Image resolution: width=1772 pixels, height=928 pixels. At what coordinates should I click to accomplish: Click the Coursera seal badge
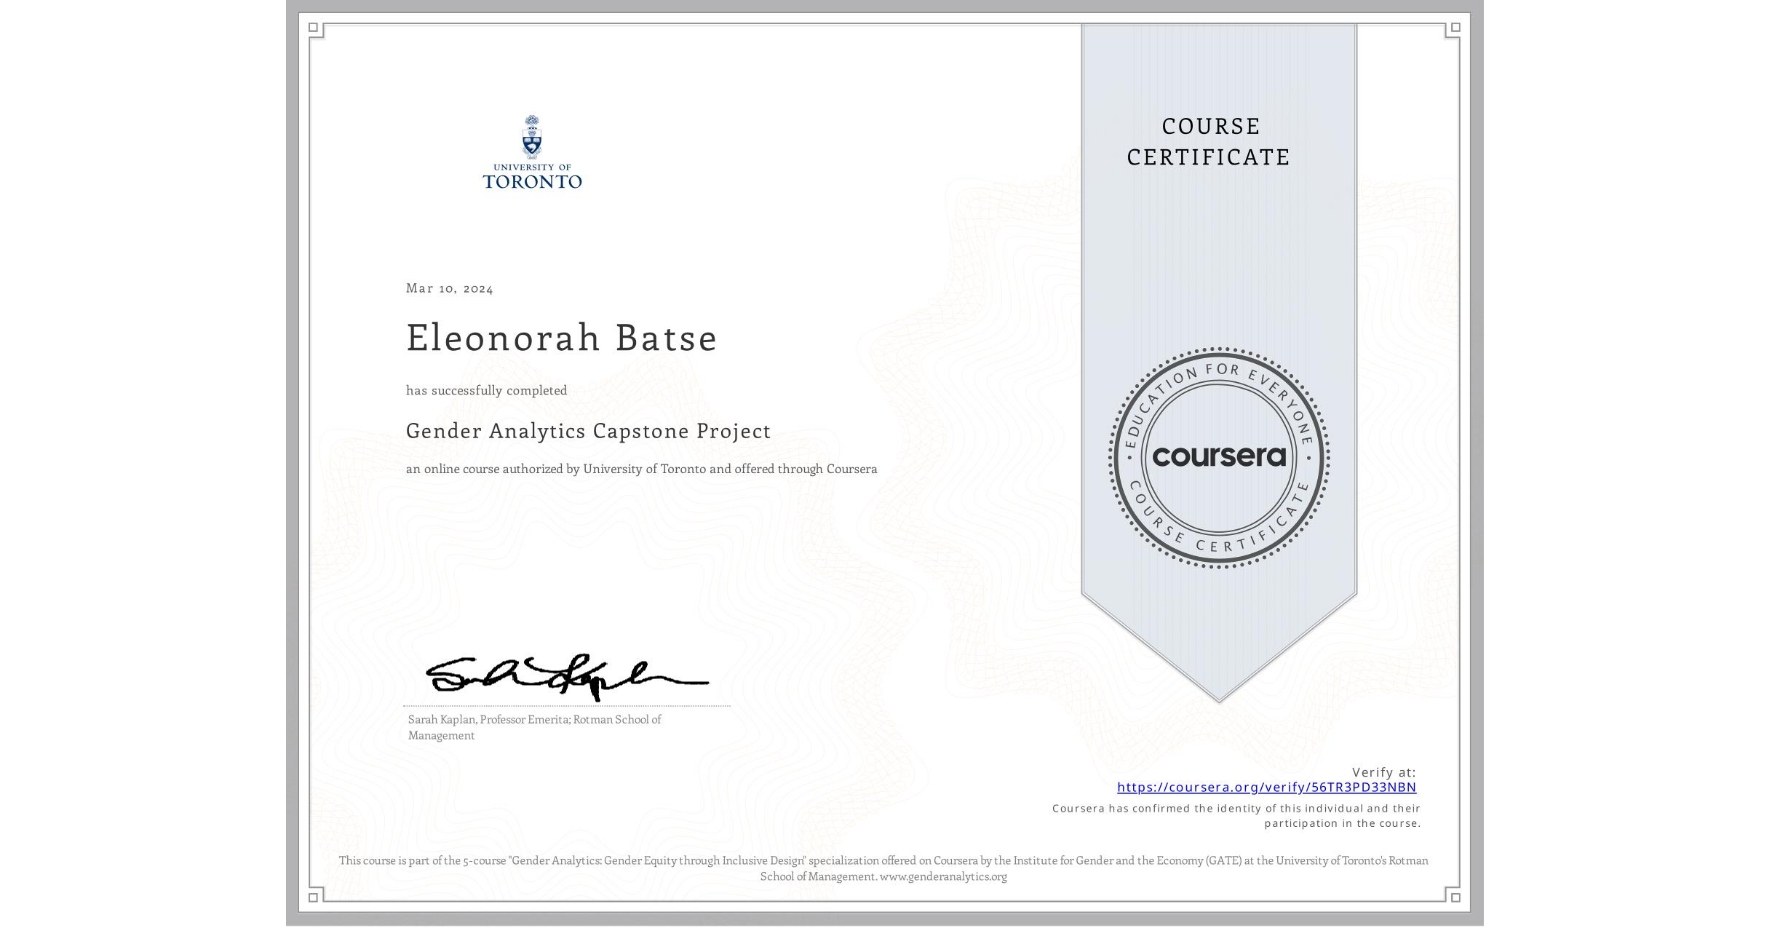coord(1218,458)
